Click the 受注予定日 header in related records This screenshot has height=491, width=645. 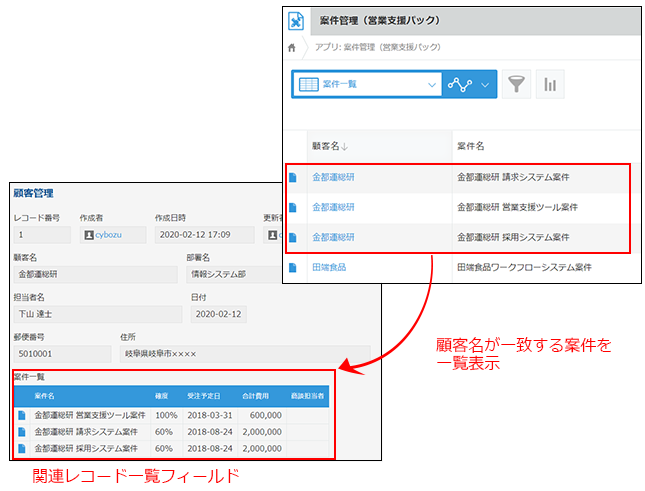(202, 395)
